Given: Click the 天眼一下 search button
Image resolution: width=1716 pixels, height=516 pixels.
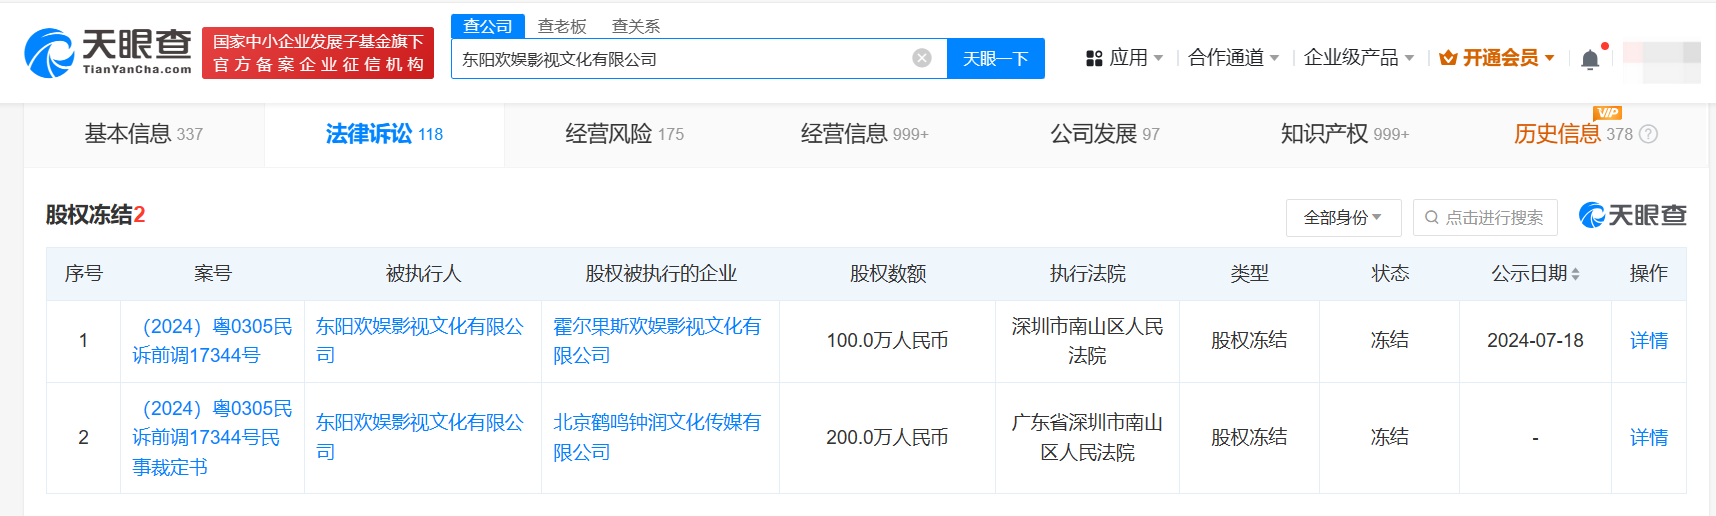Looking at the screenshot, I should [996, 58].
